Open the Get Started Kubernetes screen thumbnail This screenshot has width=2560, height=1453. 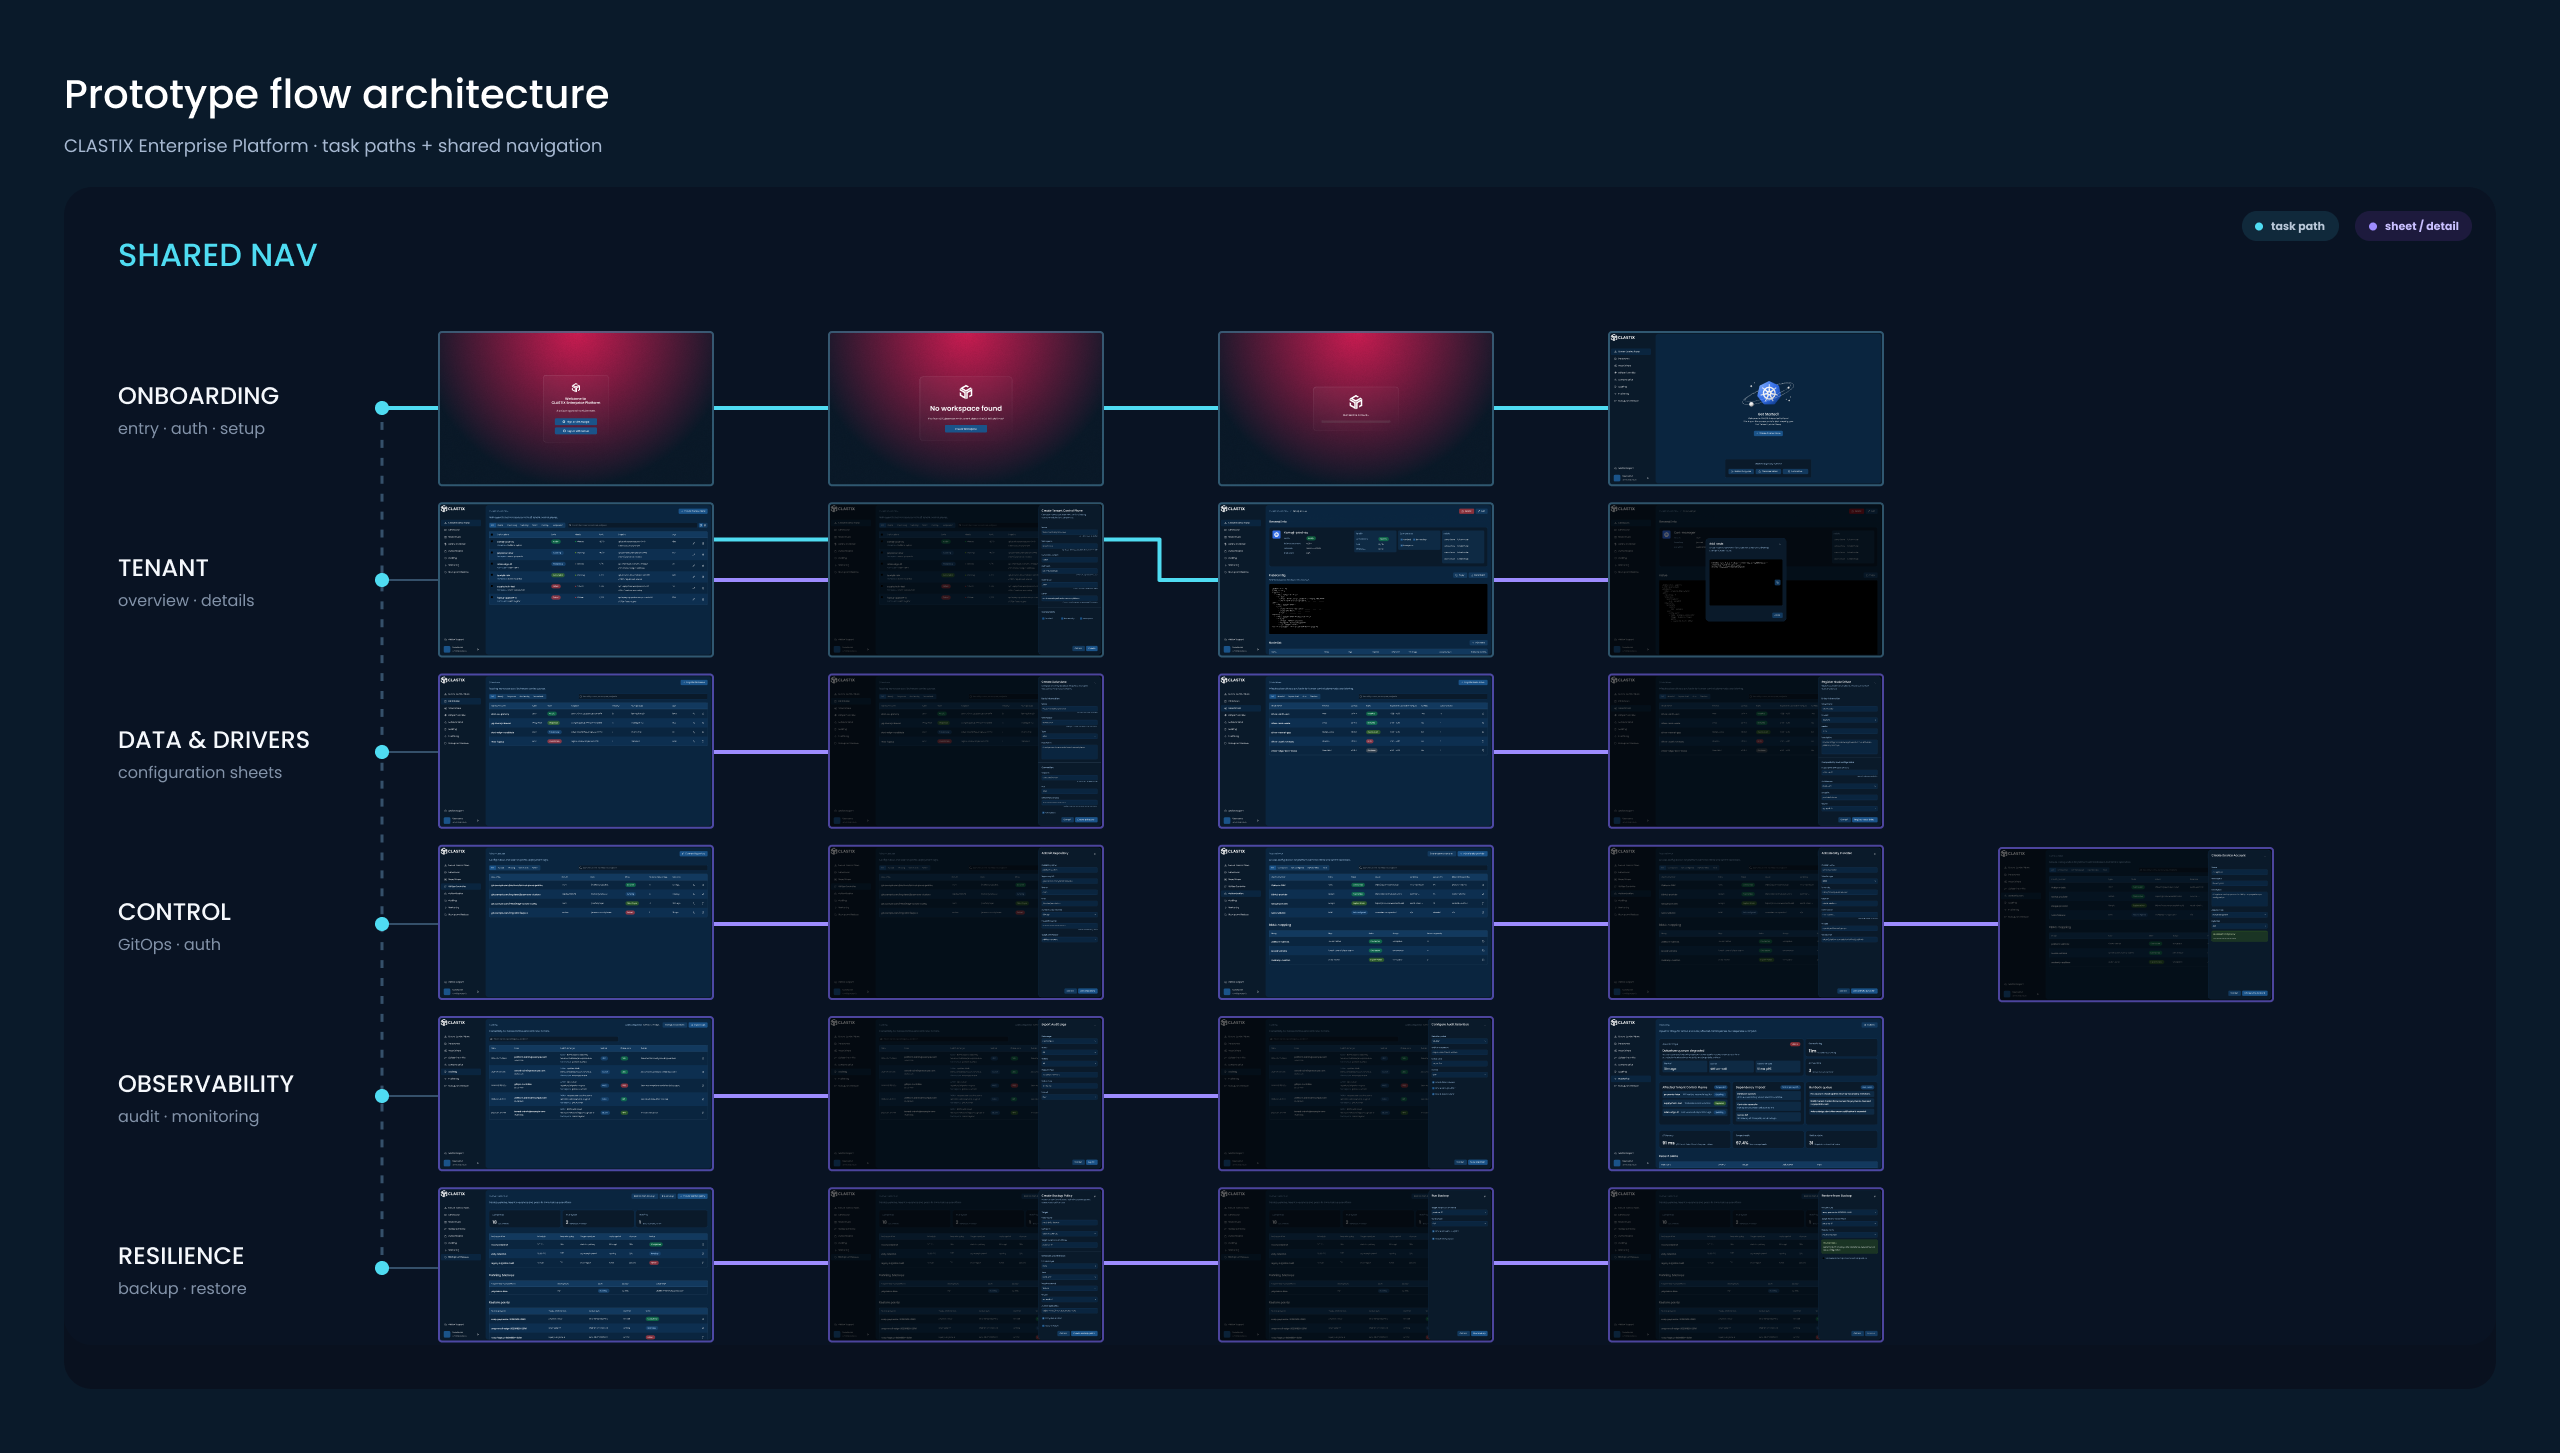click(x=1746, y=408)
